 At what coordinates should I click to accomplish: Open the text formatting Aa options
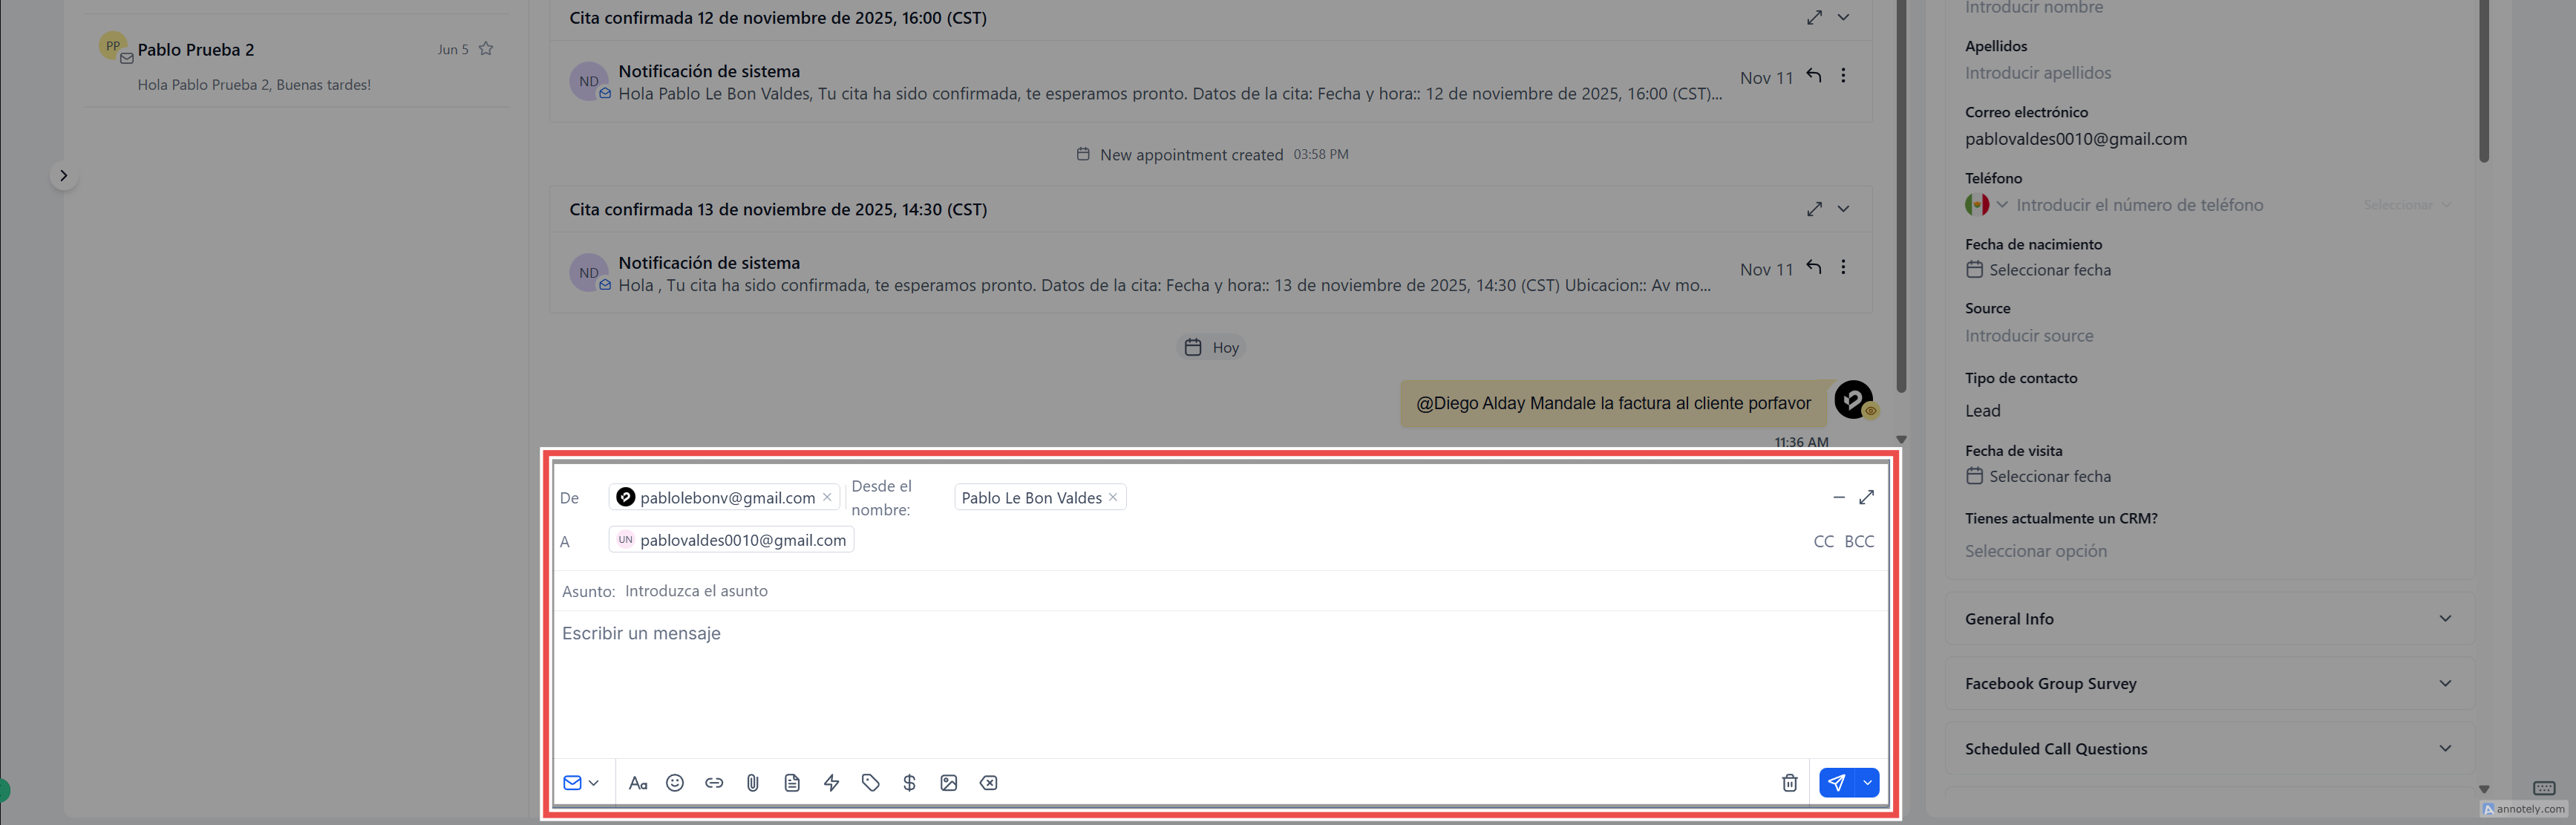coord(637,783)
